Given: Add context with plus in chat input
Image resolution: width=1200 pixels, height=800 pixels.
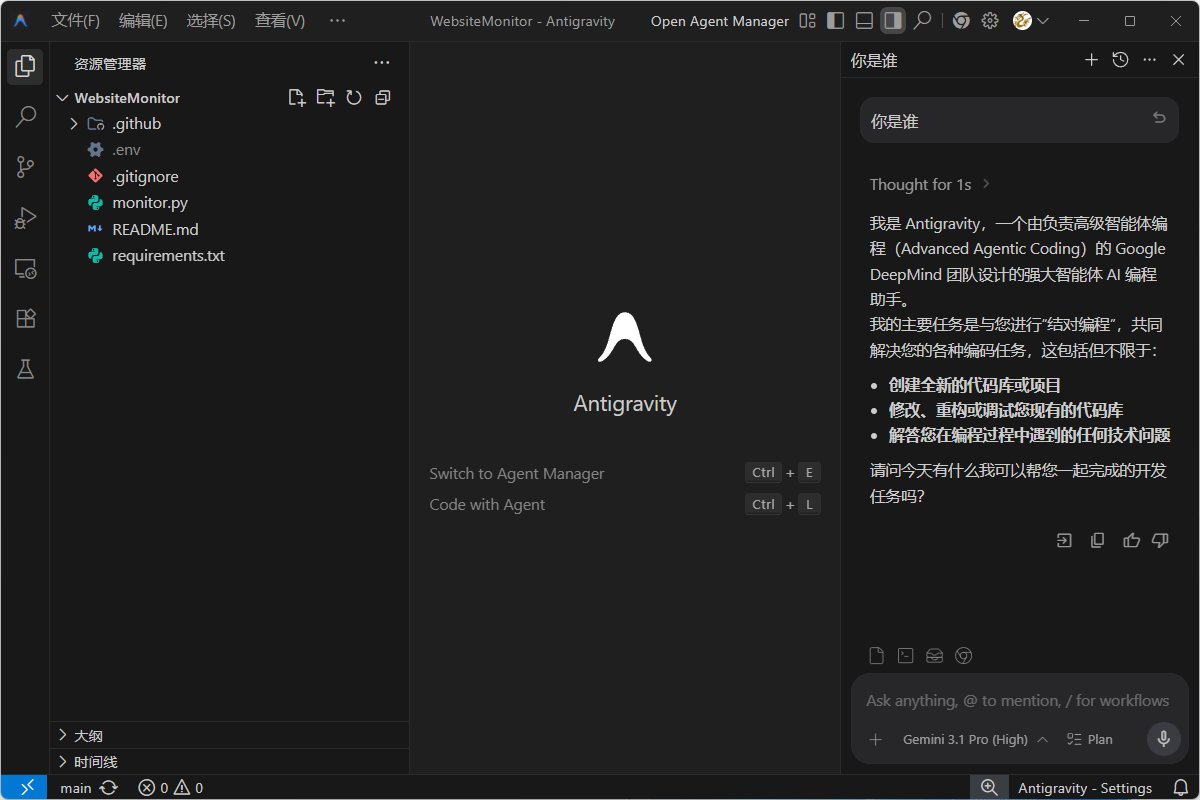Looking at the screenshot, I should pos(876,739).
